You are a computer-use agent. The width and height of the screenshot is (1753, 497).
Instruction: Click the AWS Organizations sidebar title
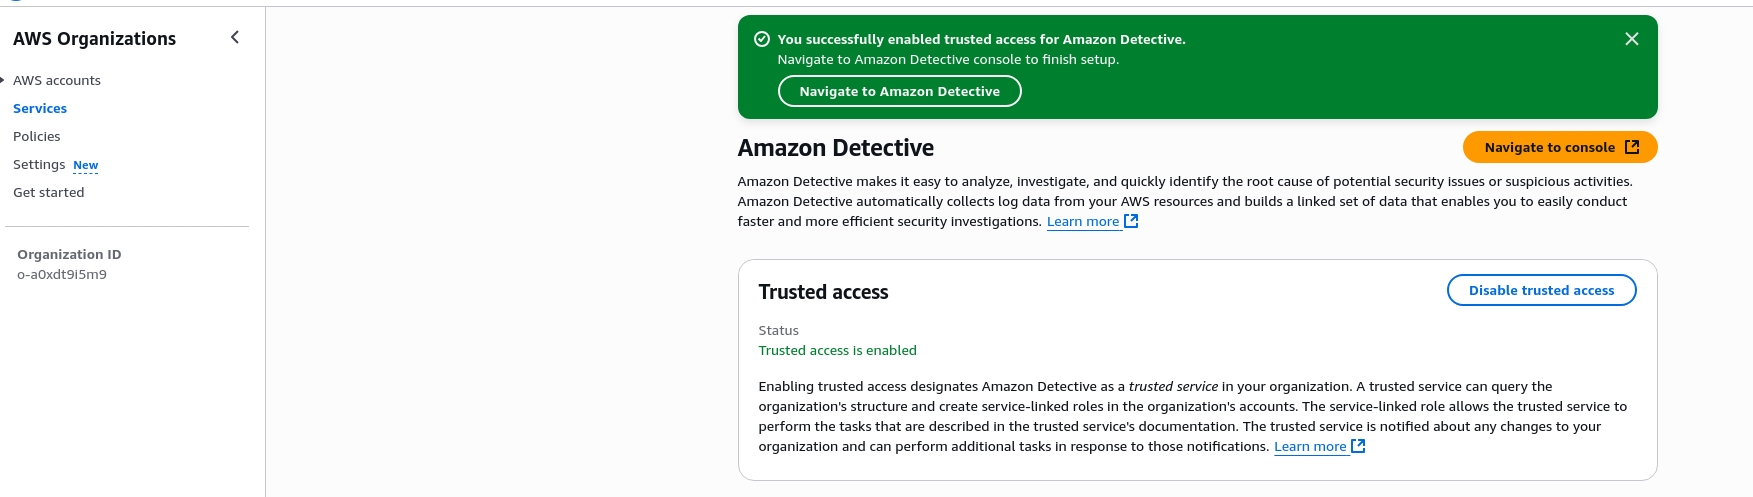tap(95, 38)
